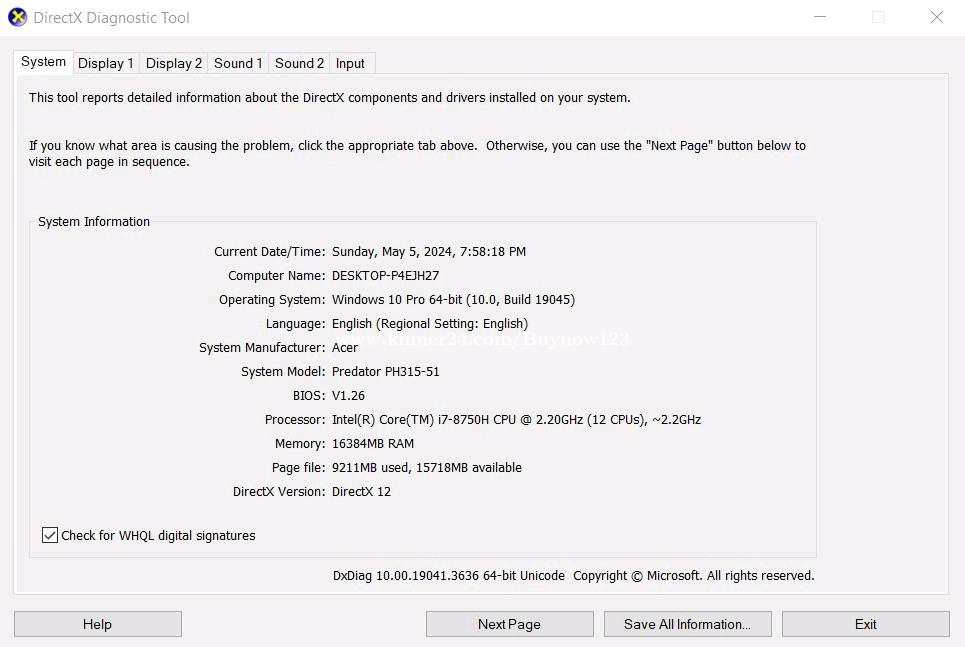
Task: Go to the Next Page
Action: click(510, 624)
